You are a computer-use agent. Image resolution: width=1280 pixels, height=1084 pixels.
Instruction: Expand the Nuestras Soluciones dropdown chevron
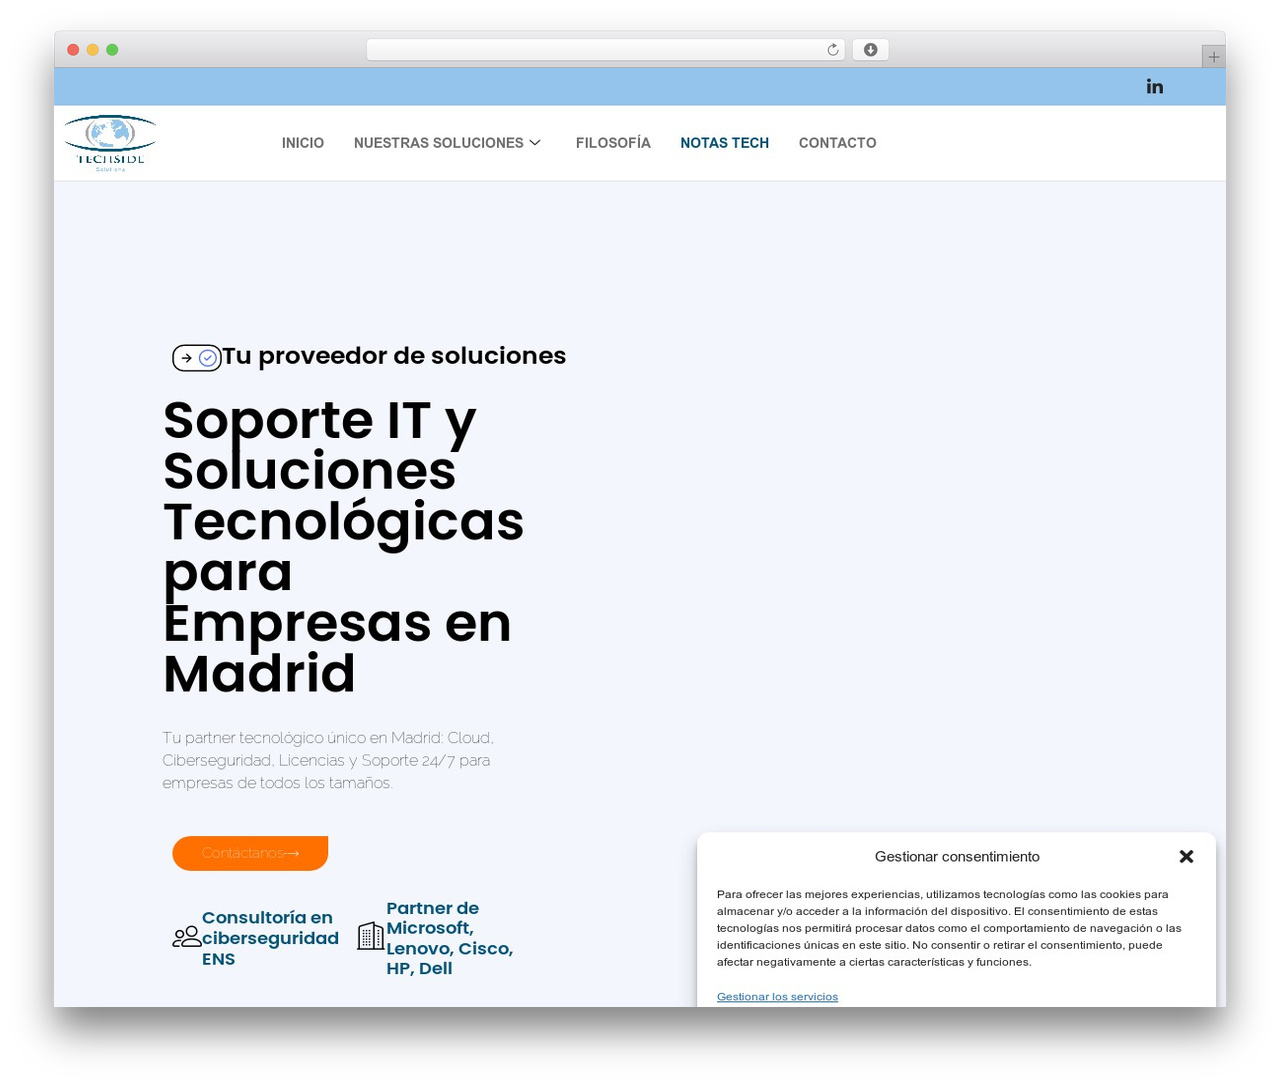click(535, 143)
